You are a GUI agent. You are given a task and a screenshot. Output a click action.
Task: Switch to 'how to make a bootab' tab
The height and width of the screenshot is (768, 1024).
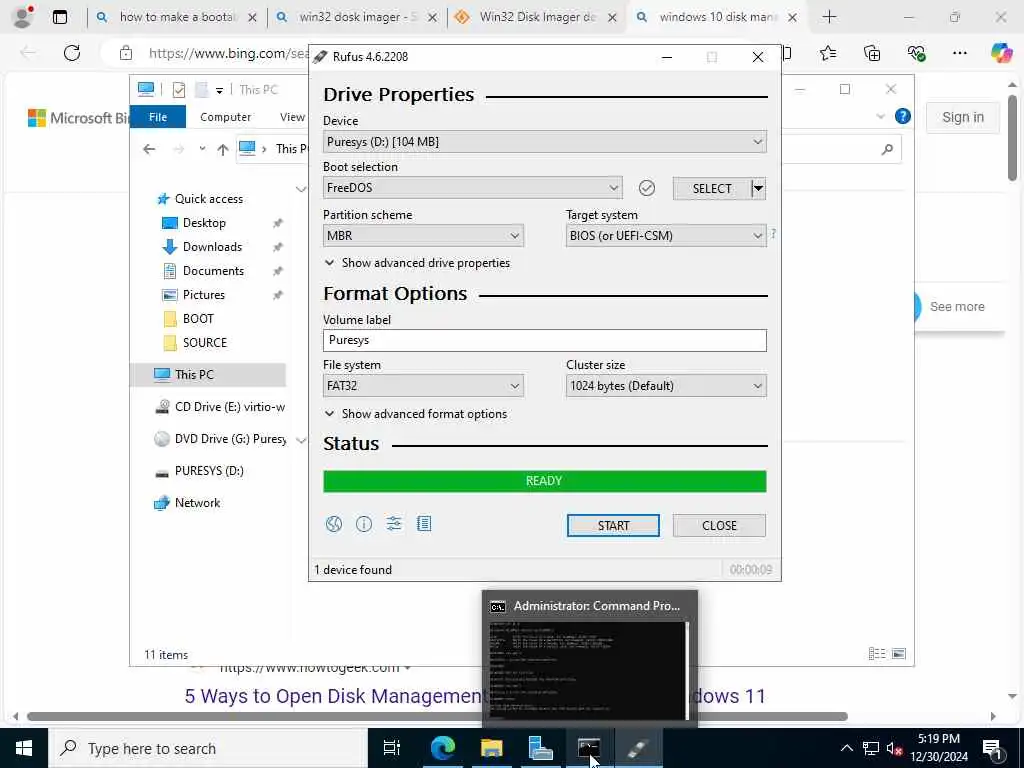pos(177,18)
